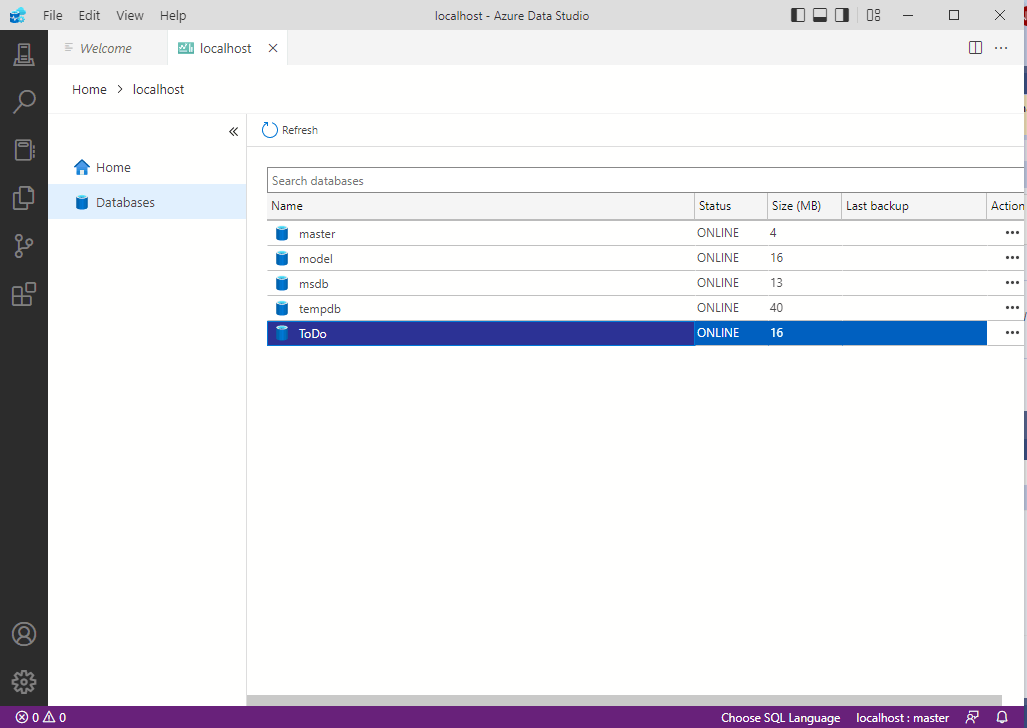Open the Accounts icon
Screen dimensions: 1027x728
(23, 634)
